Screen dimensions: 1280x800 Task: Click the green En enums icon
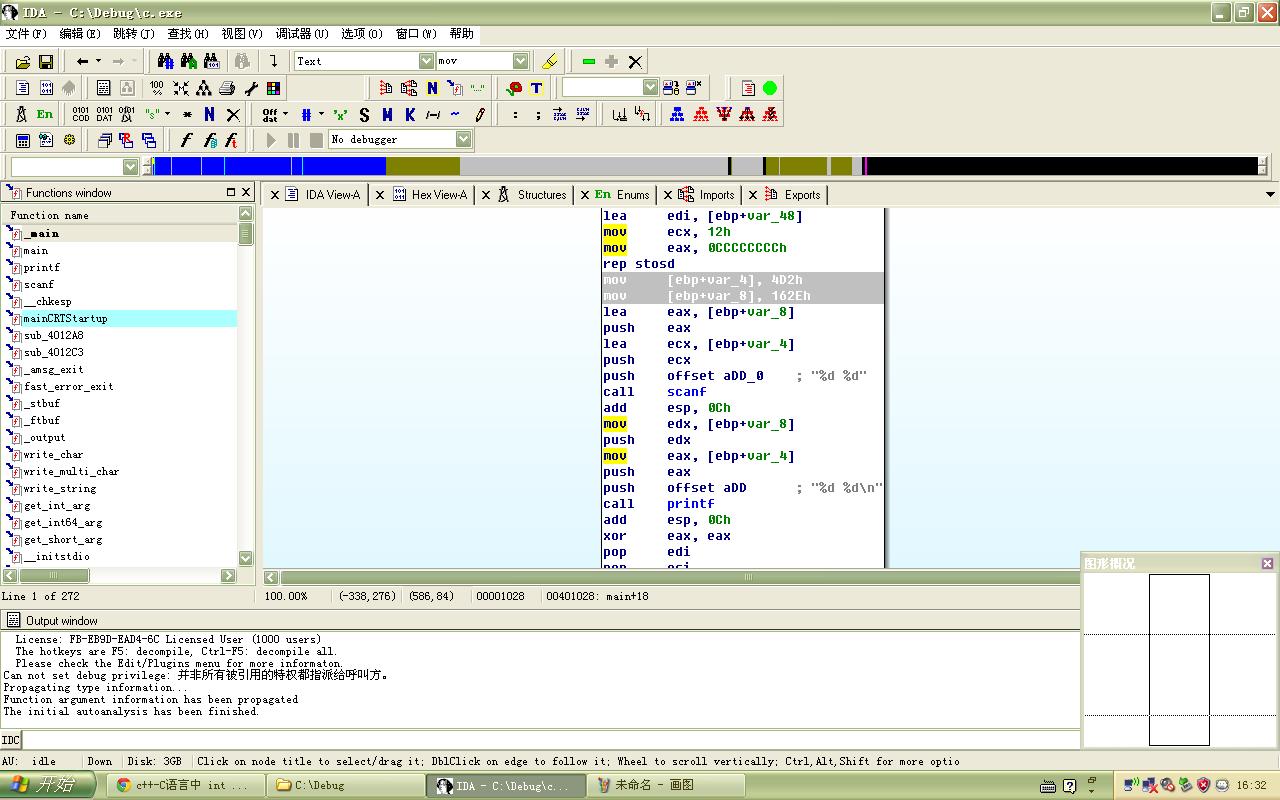pos(45,114)
